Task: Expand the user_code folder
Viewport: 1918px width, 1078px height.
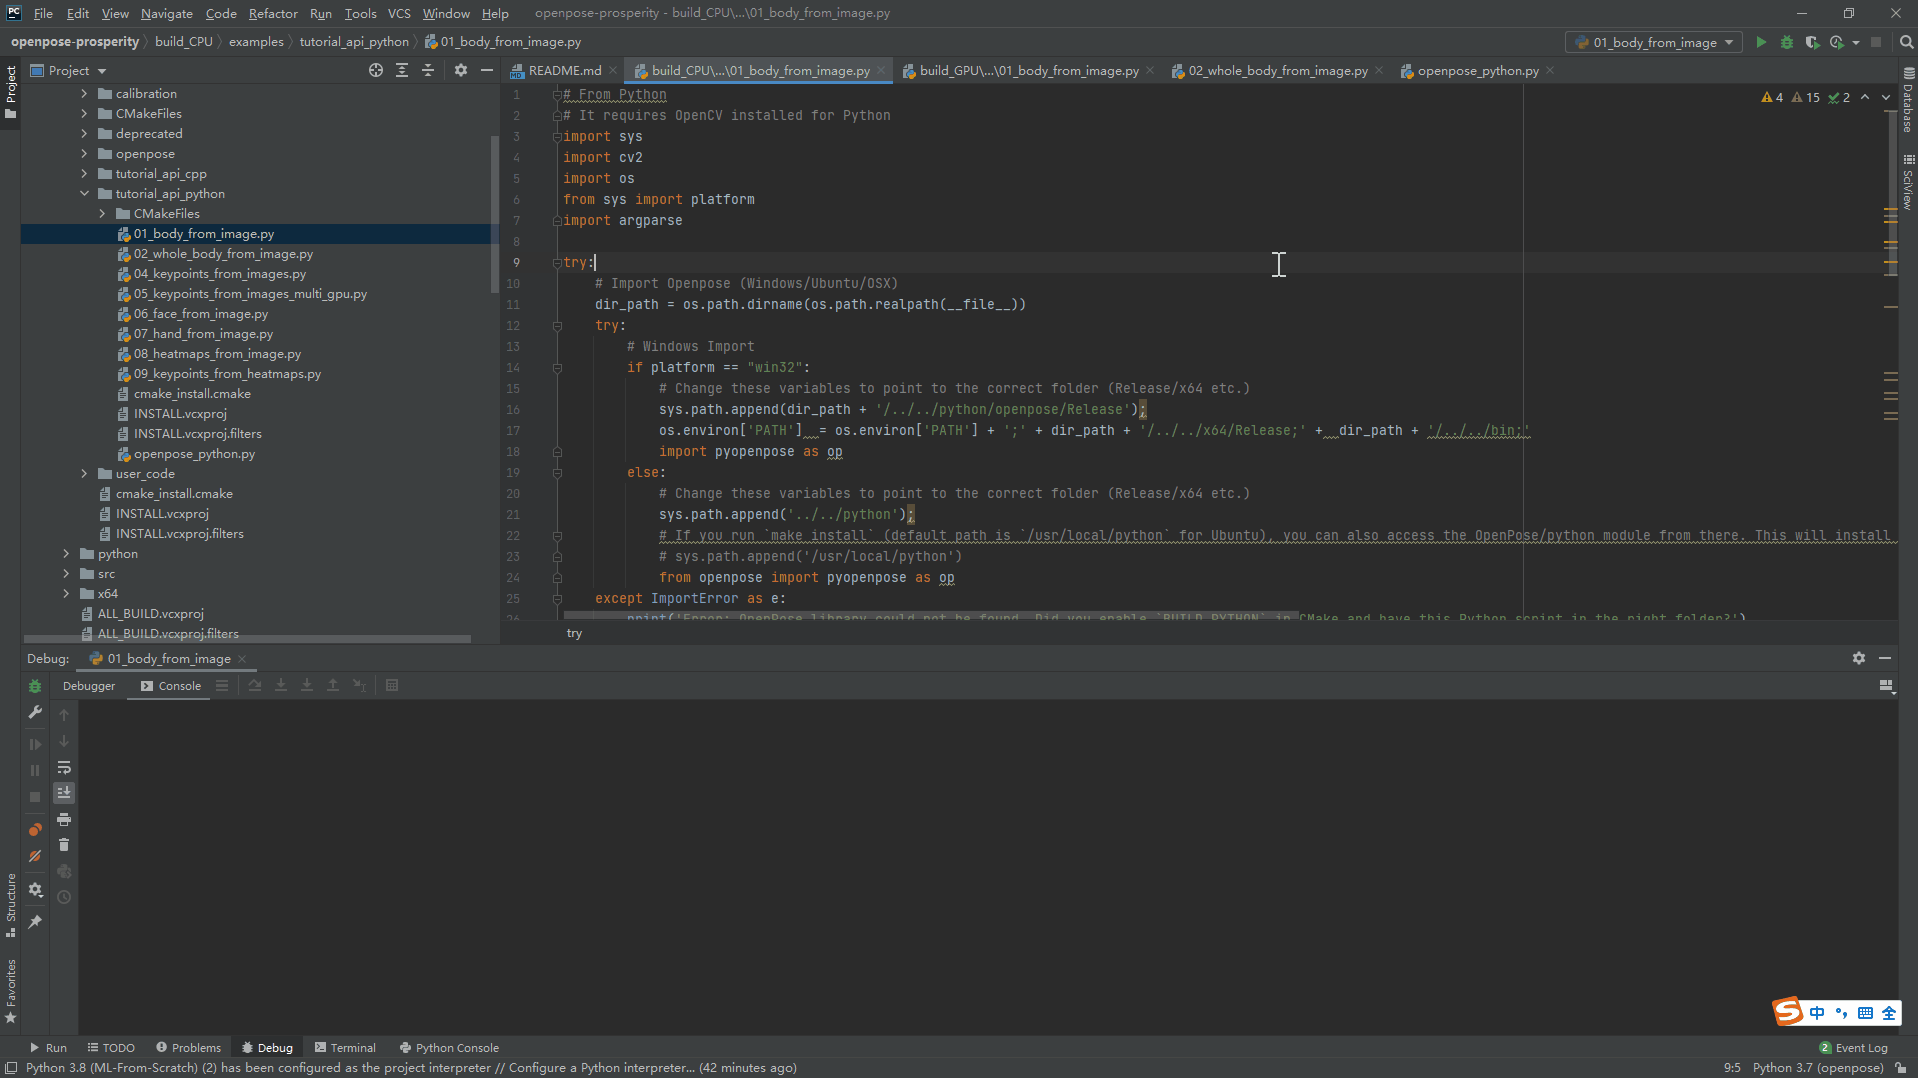Action: (x=84, y=473)
